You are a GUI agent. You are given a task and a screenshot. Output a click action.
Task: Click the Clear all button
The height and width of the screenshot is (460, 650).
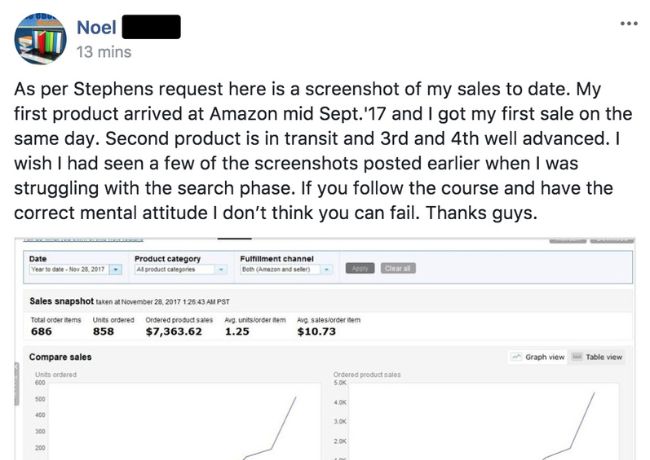pos(398,269)
